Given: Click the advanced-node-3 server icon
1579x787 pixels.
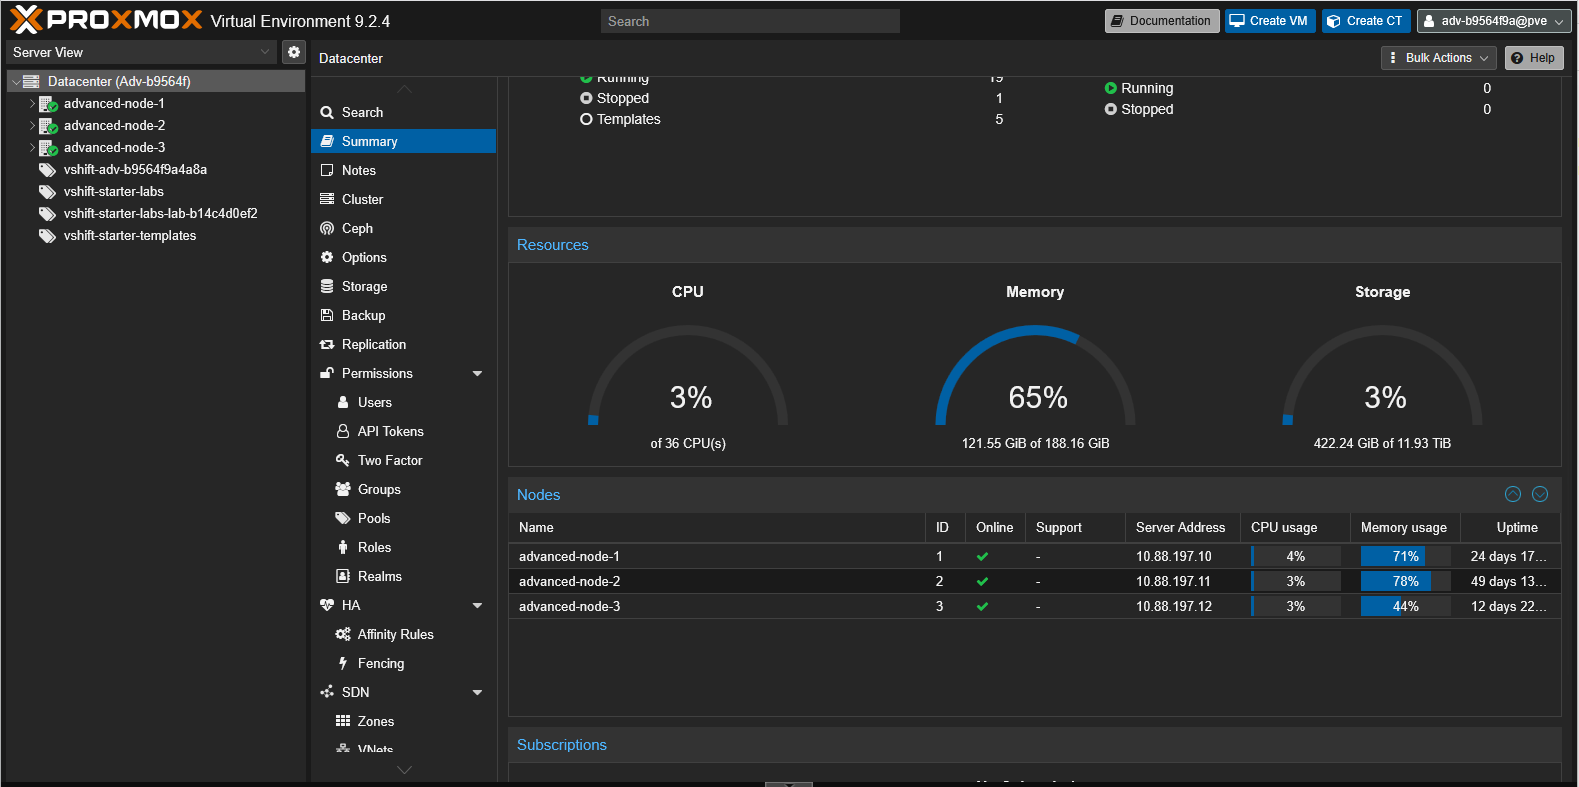Looking at the screenshot, I should [x=48, y=148].
